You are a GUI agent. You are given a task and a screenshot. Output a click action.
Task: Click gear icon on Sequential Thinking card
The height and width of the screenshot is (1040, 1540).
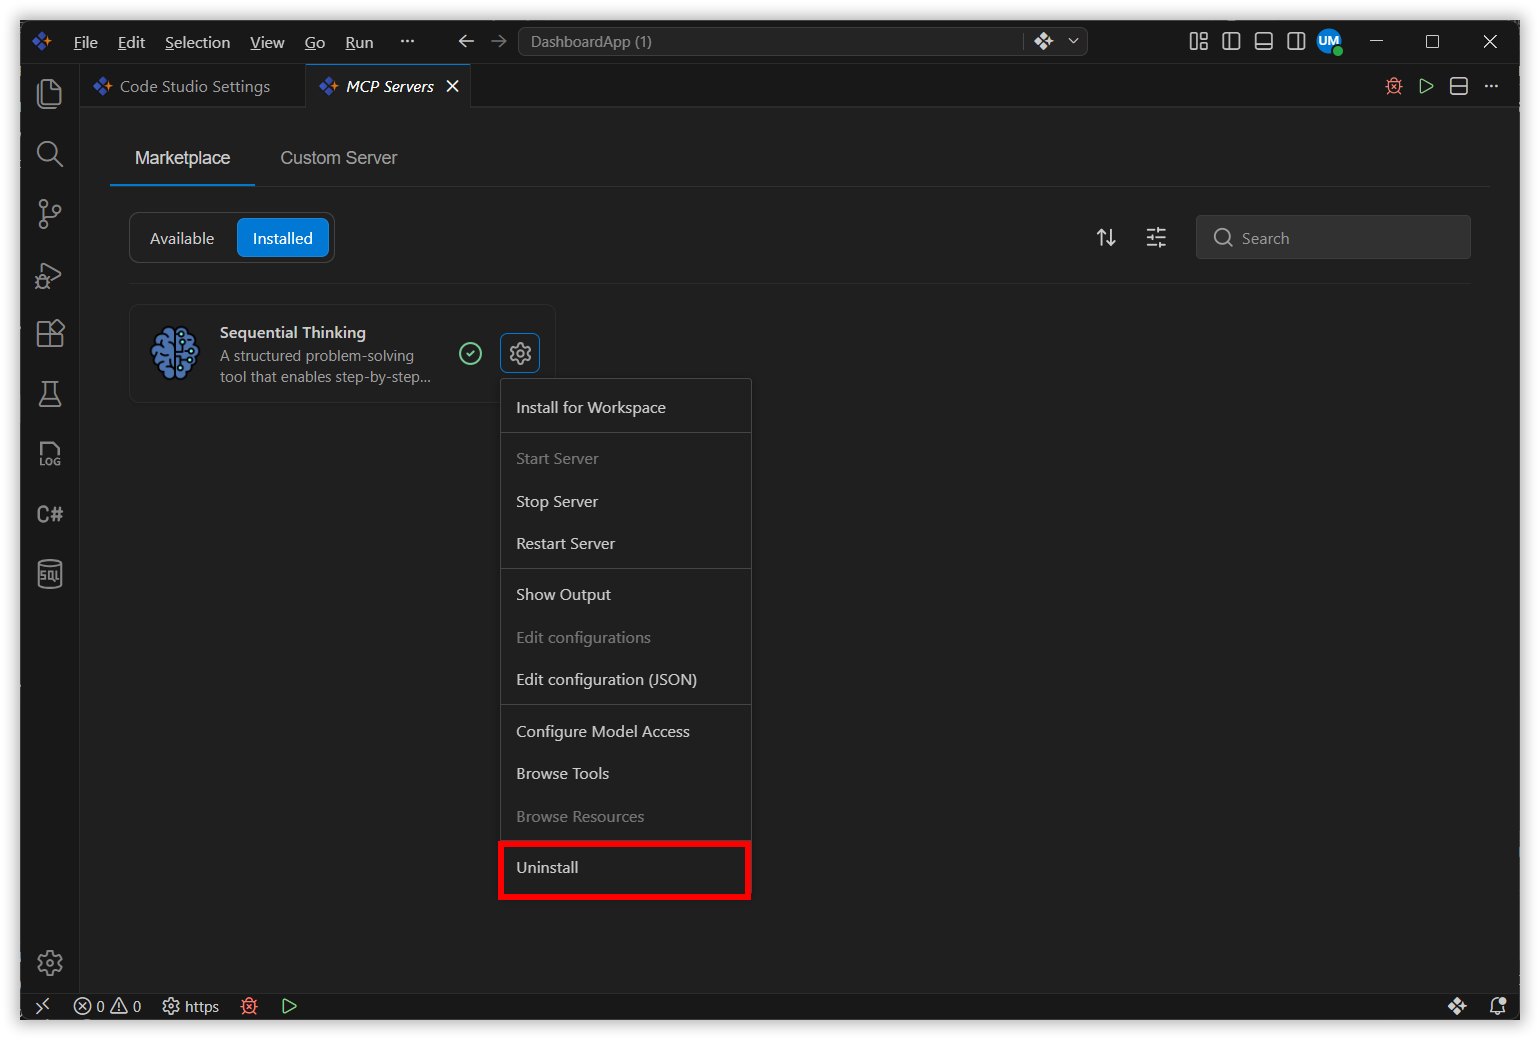pos(520,353)
